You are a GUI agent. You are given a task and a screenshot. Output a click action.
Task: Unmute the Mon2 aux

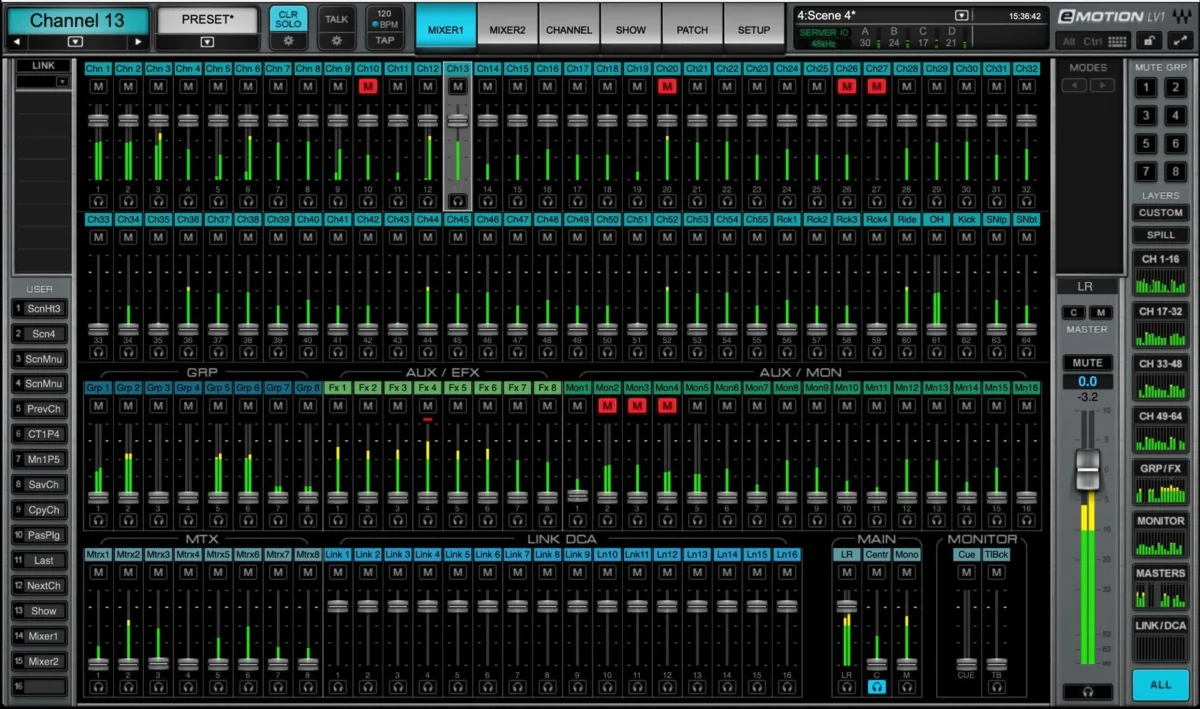pos(607,406)
